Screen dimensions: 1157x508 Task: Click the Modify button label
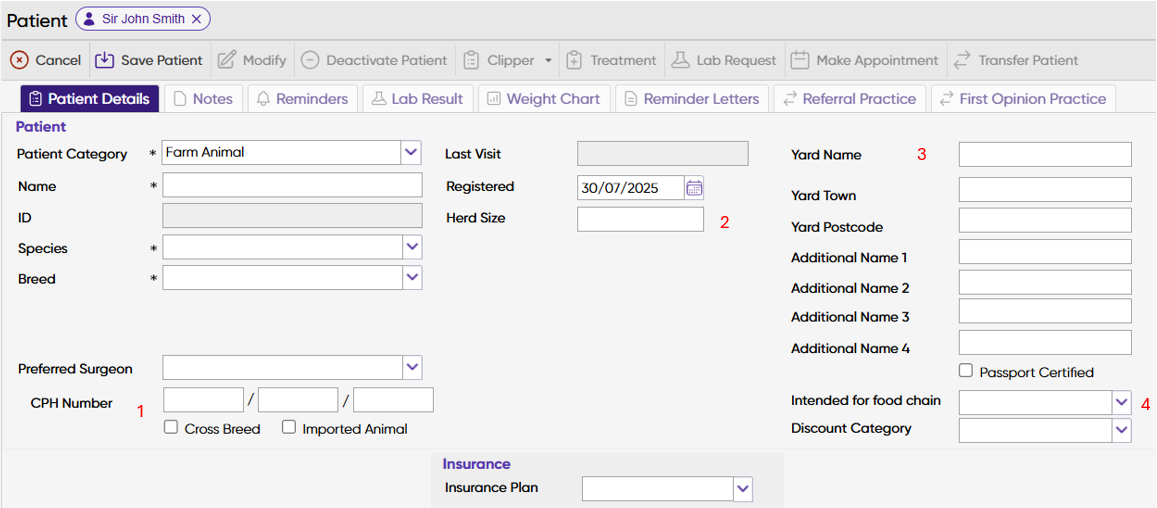pyautogui.click(x=264, y=61)
